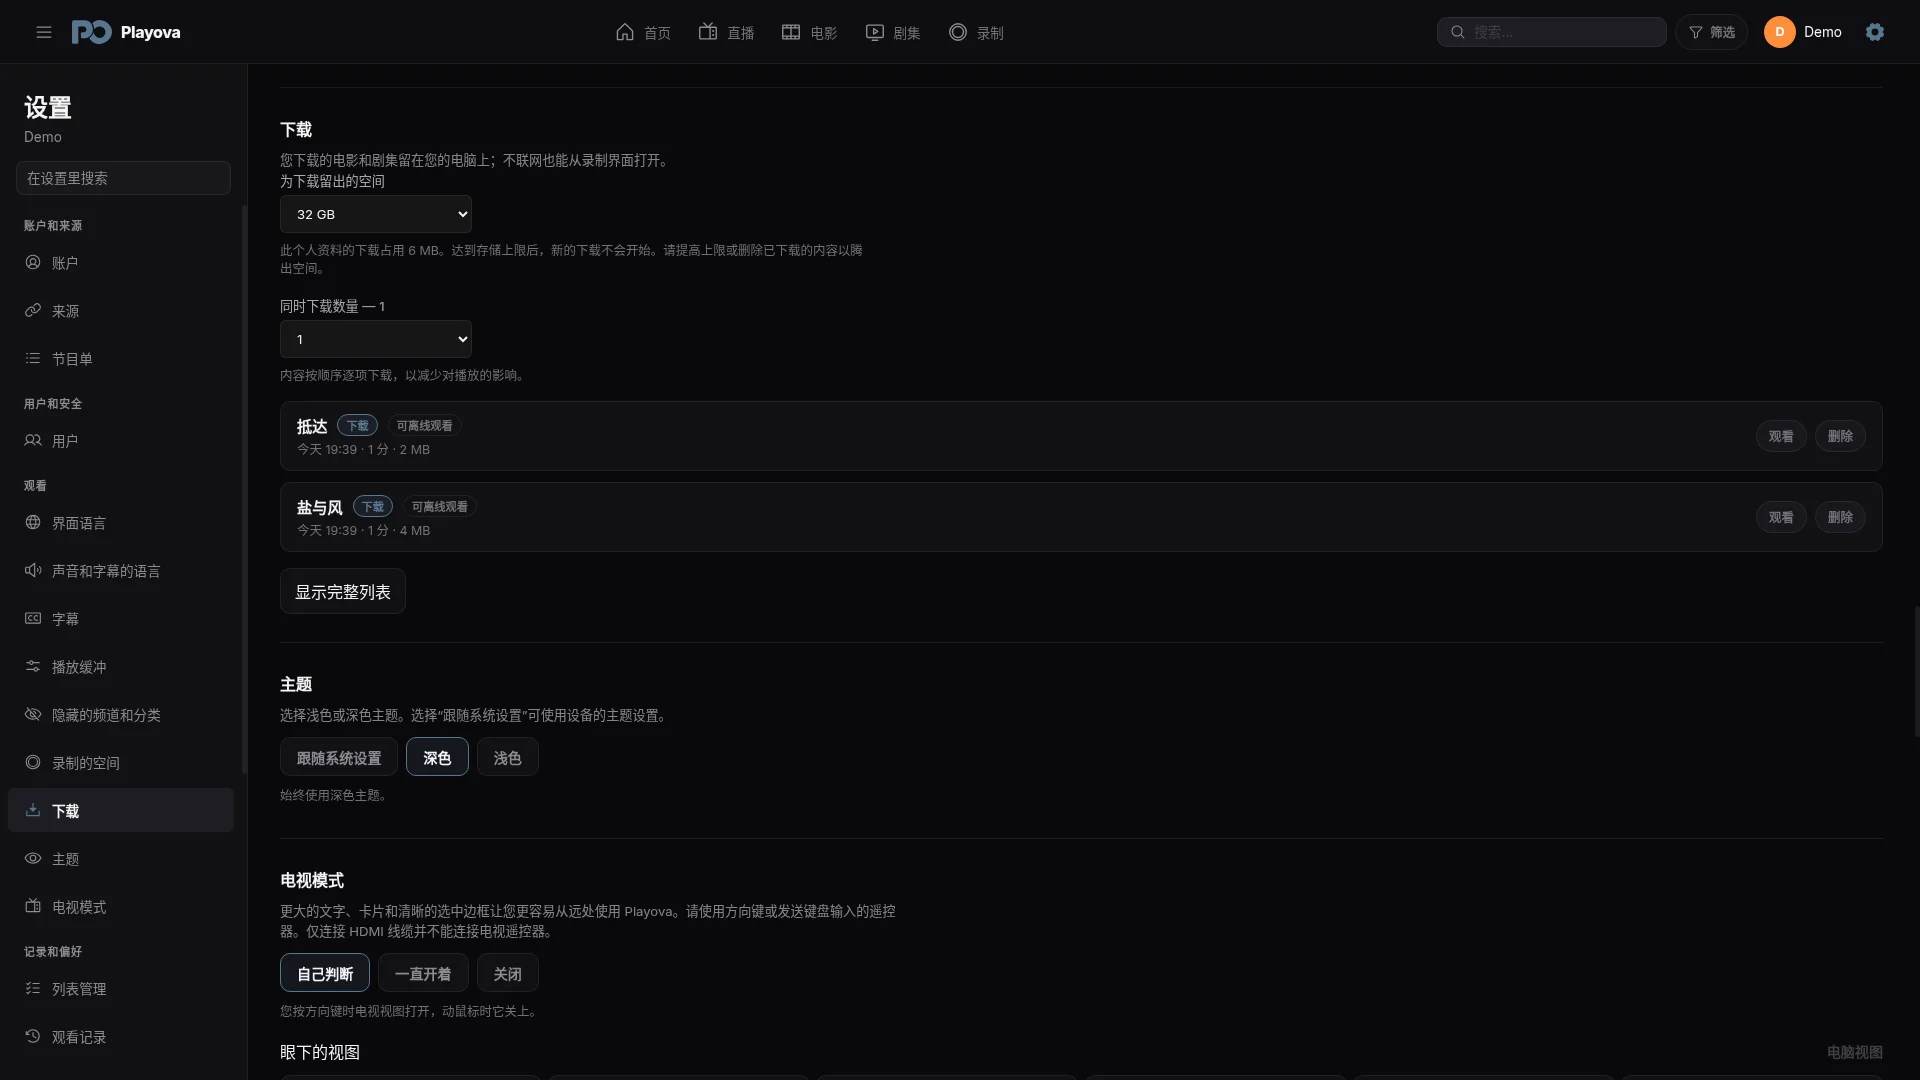This screenshot has height=1080, width=1920.
Task: Click the record icon beside 录制的空间
Action: (x=33, y=762)
